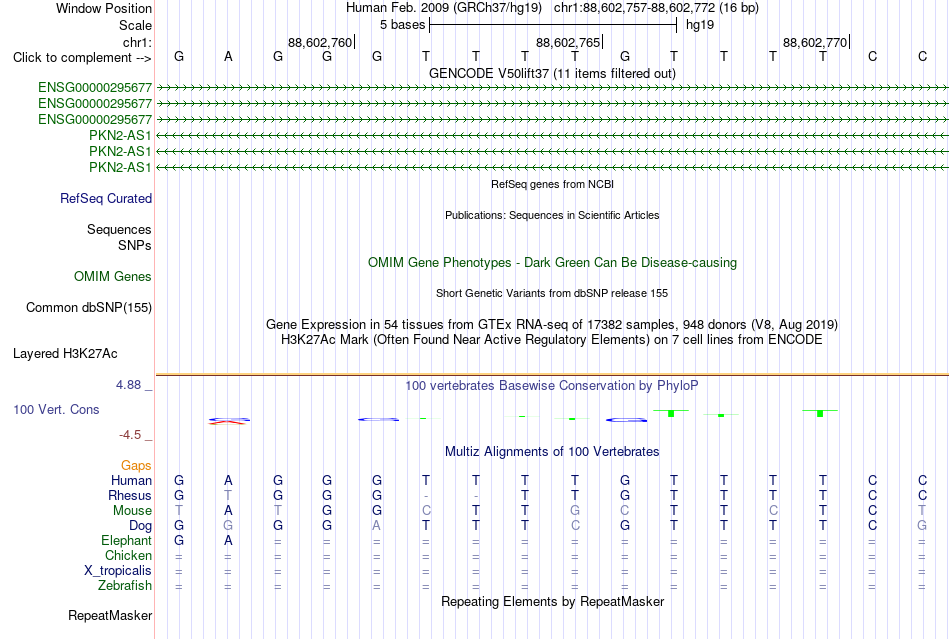Select the Elephant species label

click(x=126, y=540)
